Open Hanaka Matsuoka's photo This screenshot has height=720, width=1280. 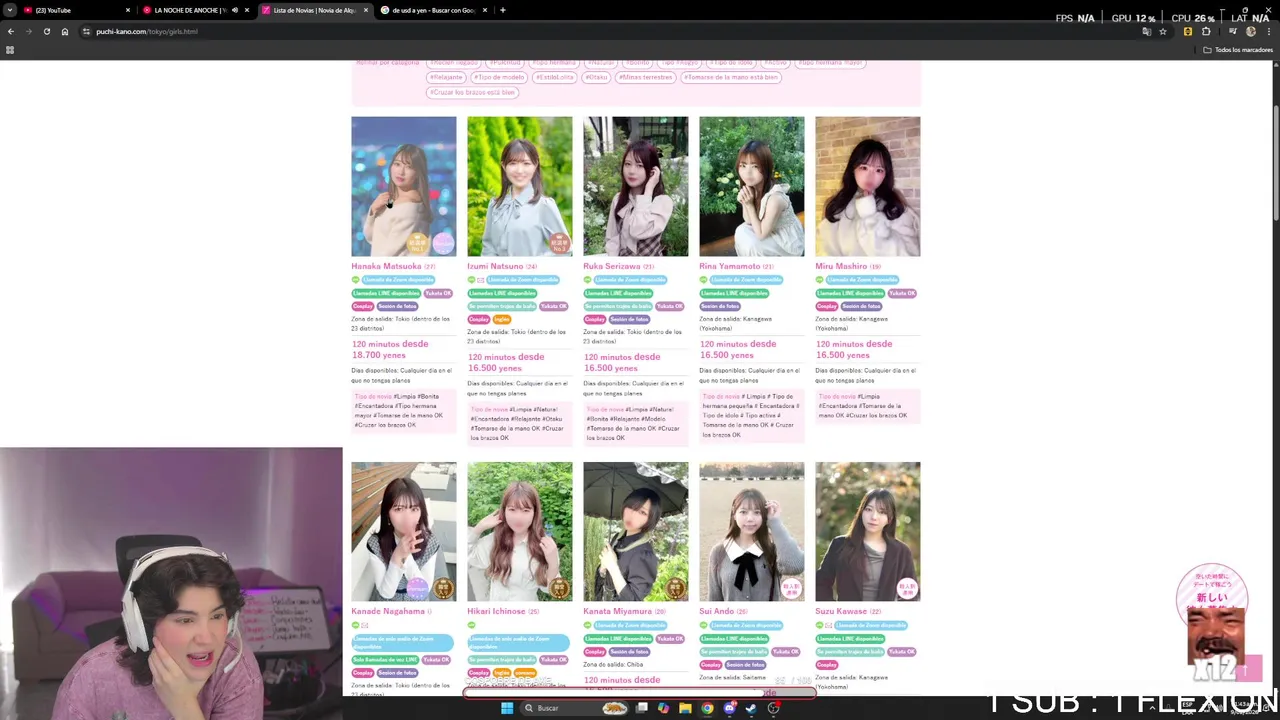[x=403, y=186]
